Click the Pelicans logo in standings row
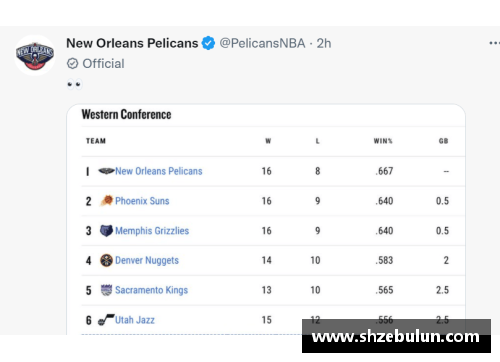This screenshot has height=362, width=500. click(106, 171)
